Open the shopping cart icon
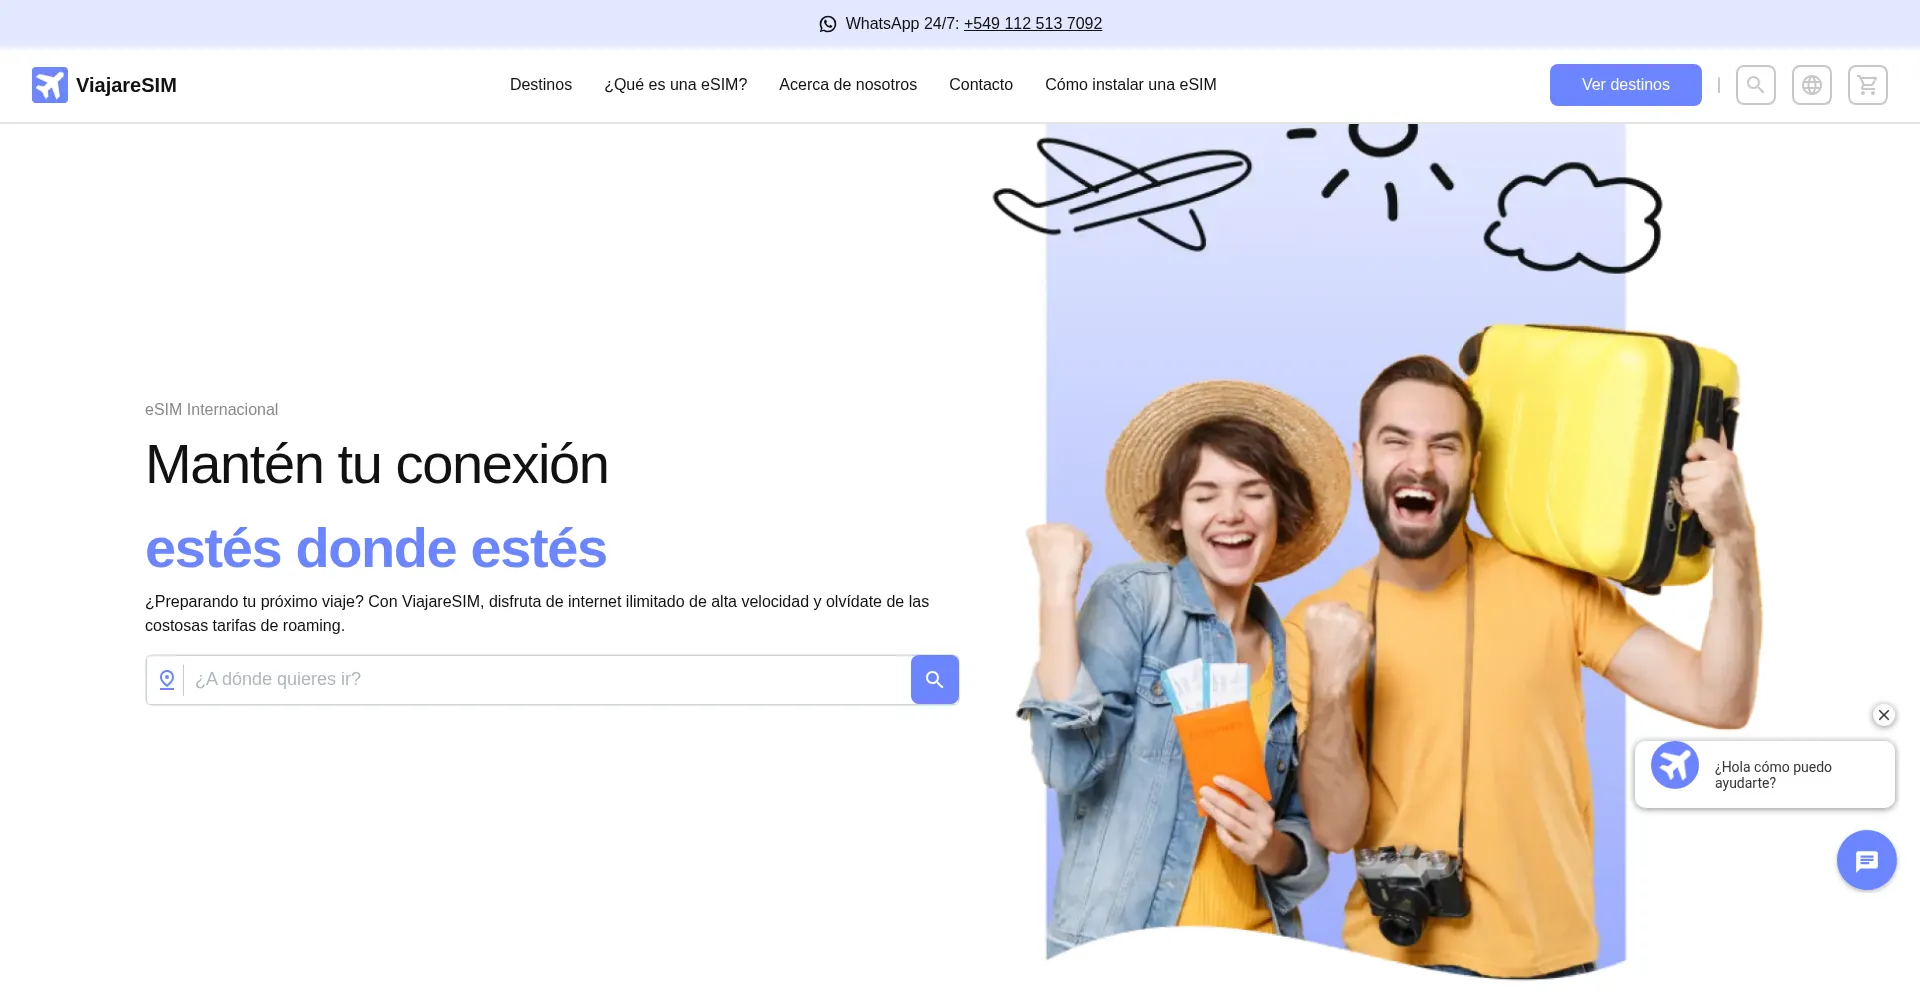1920x993 pixels. (1867, 85)
